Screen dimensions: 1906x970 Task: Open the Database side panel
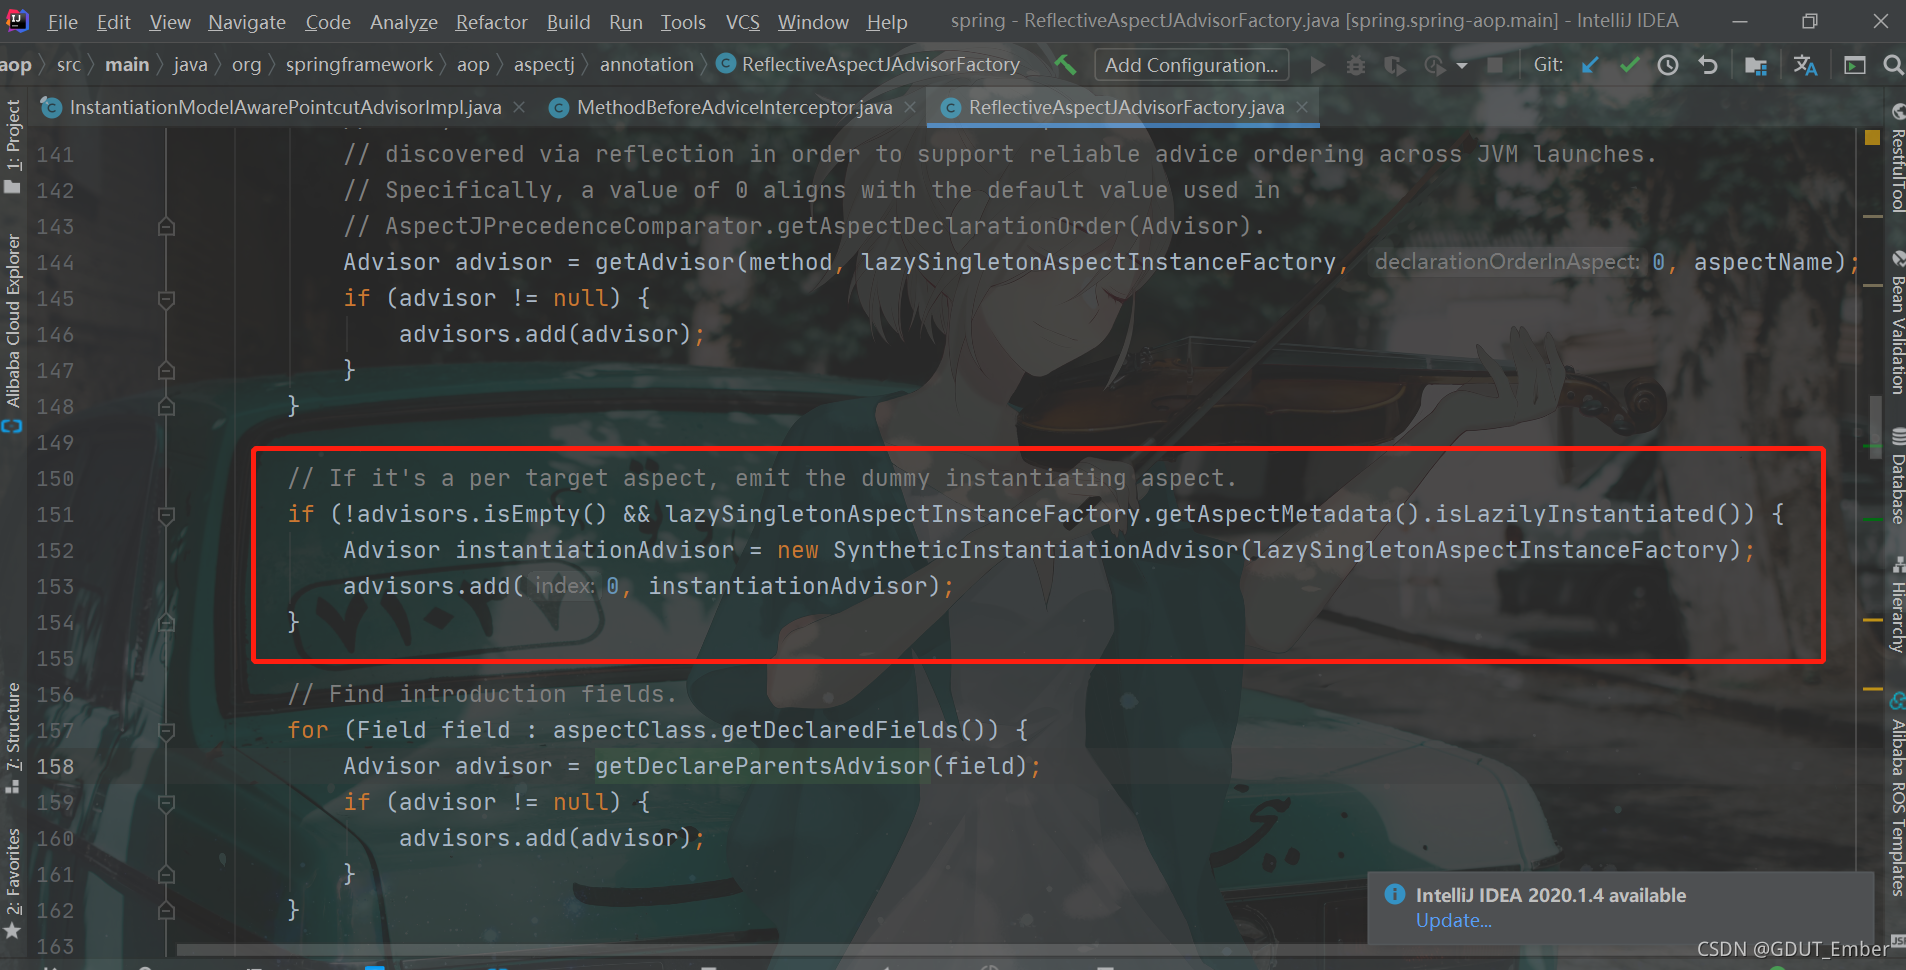1896,477
